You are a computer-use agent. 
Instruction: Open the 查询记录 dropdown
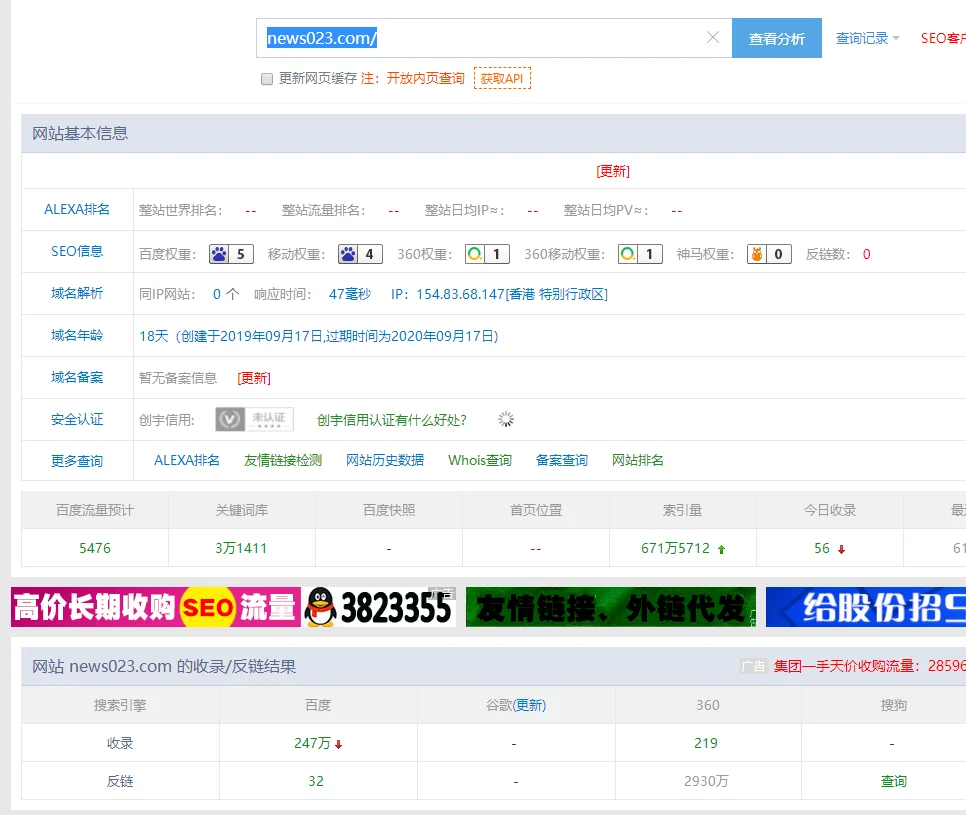(x=867, y=38)
